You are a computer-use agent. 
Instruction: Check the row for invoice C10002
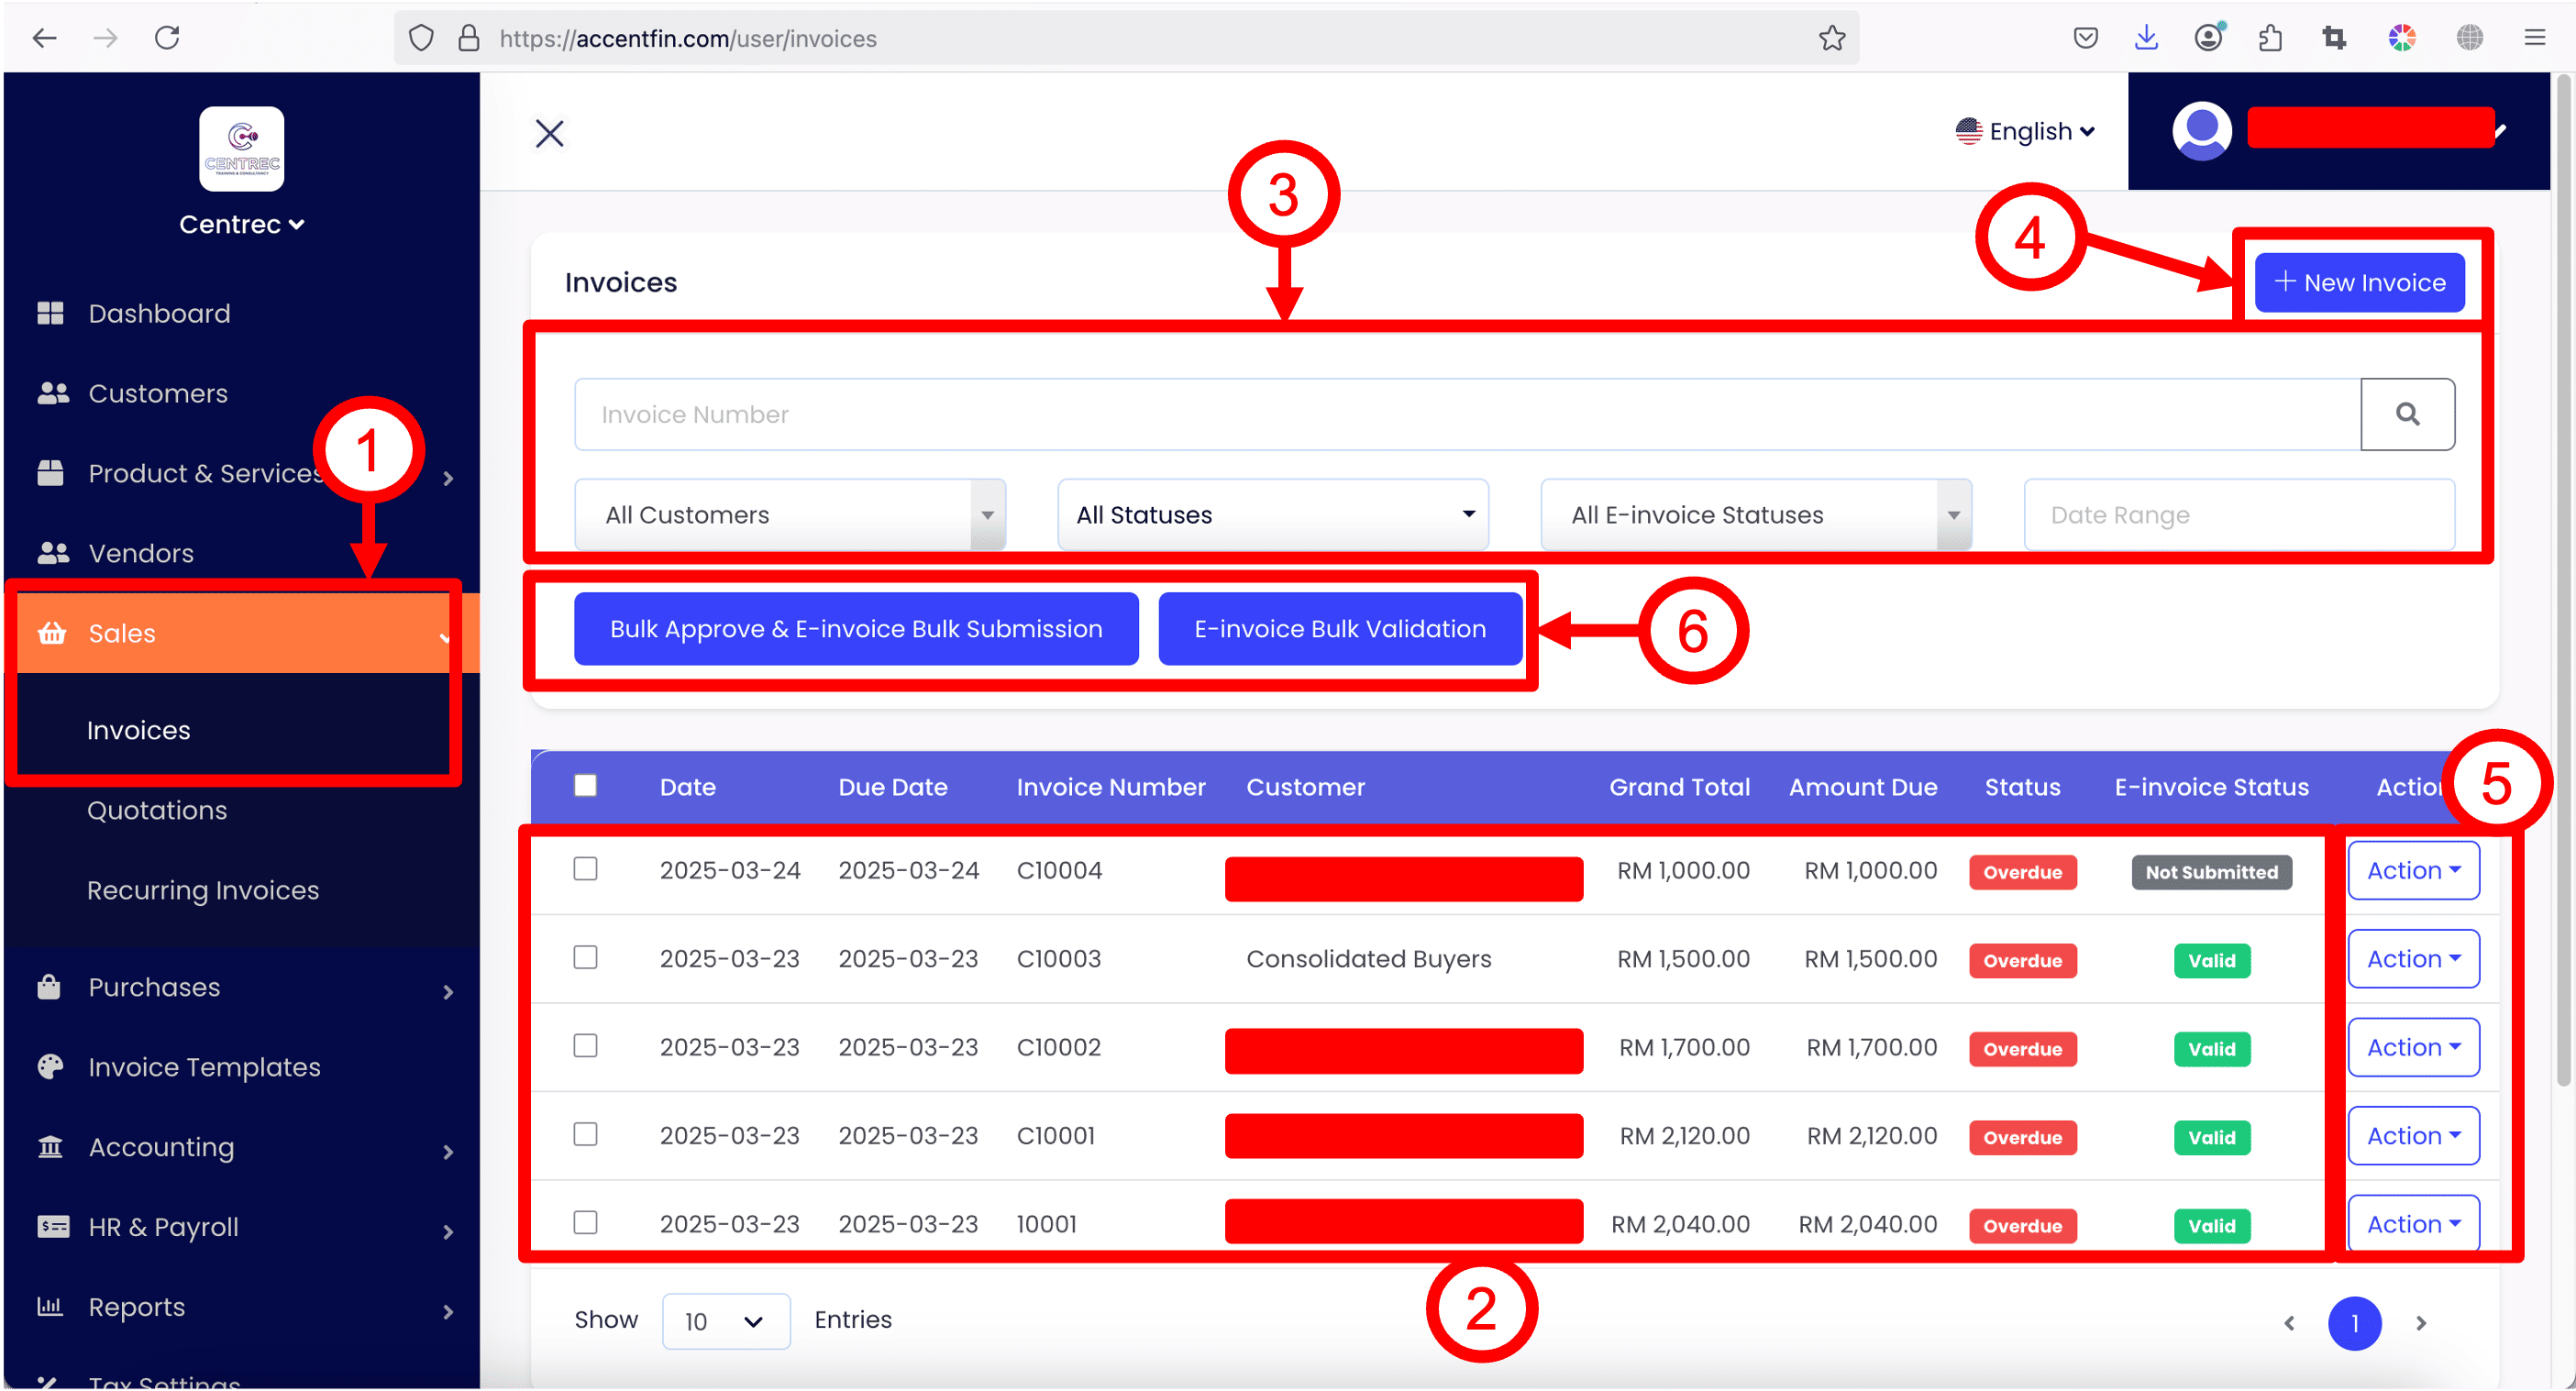[x=585, y=1046]
